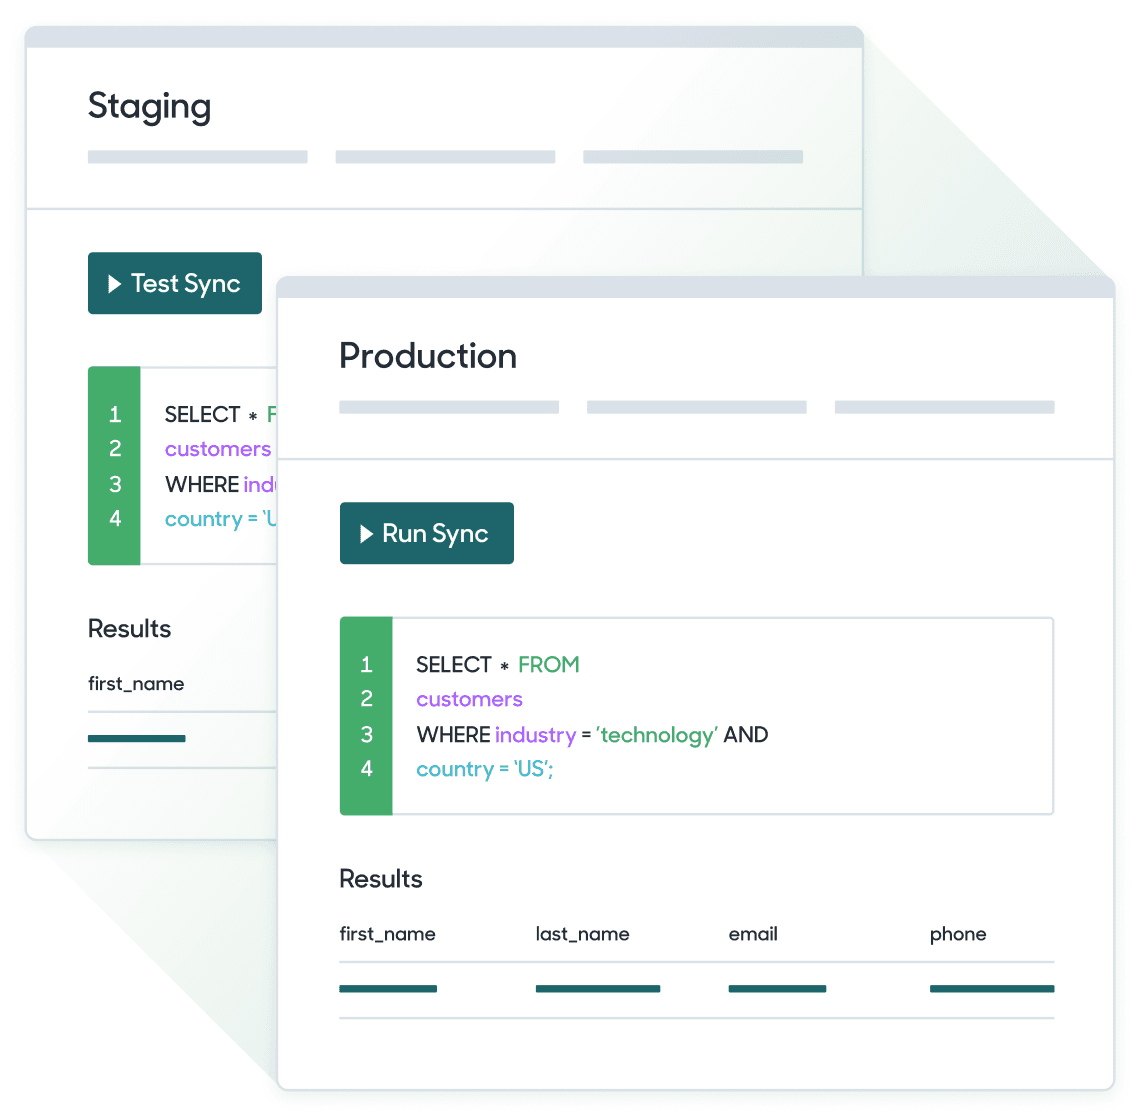Screen dimensions: 1140x1115
Task: Click the result row bar under phone
Action: (x=991, y=989)
